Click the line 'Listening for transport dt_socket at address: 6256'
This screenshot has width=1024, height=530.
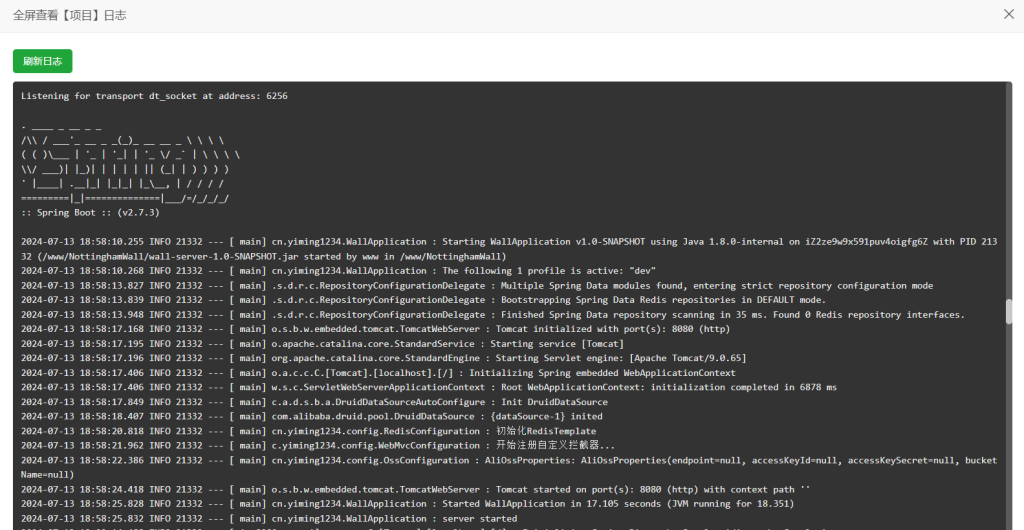pos(154,96)
